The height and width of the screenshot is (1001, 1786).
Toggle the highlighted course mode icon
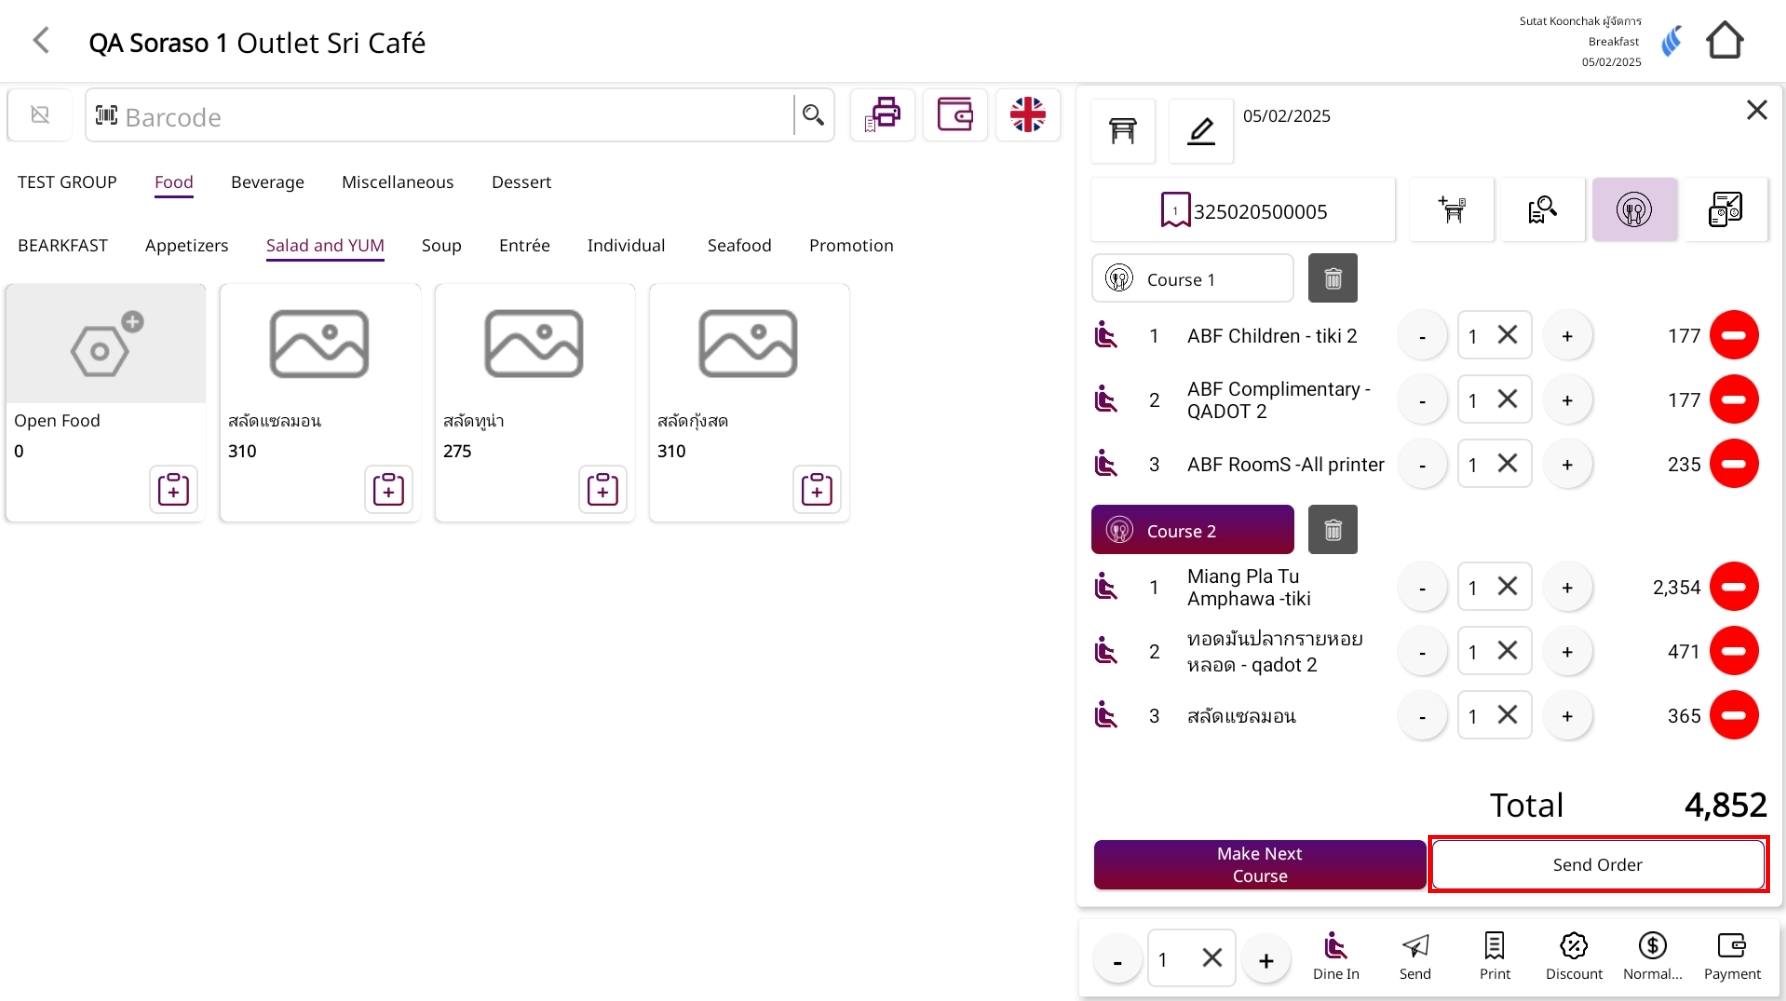pos(1634,210)
